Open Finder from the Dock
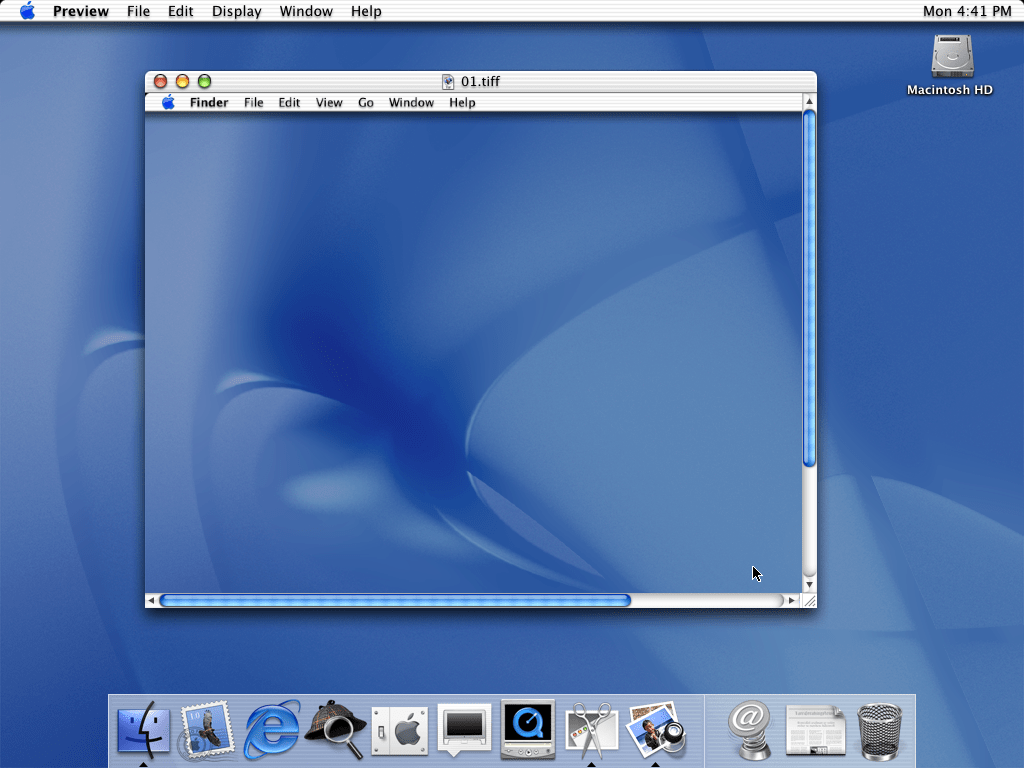The width and height of the screenshot is (1024, 768). pos(144,730)
